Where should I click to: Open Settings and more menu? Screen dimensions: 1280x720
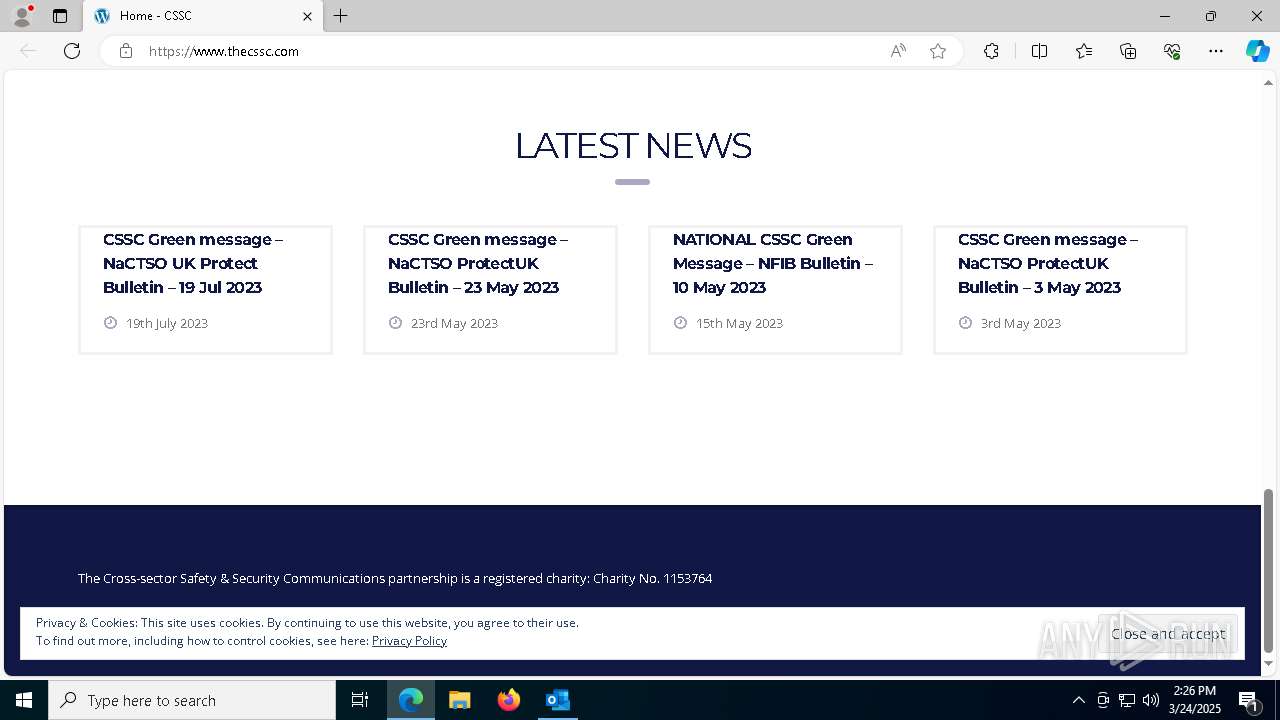[x=1216, y=51]
